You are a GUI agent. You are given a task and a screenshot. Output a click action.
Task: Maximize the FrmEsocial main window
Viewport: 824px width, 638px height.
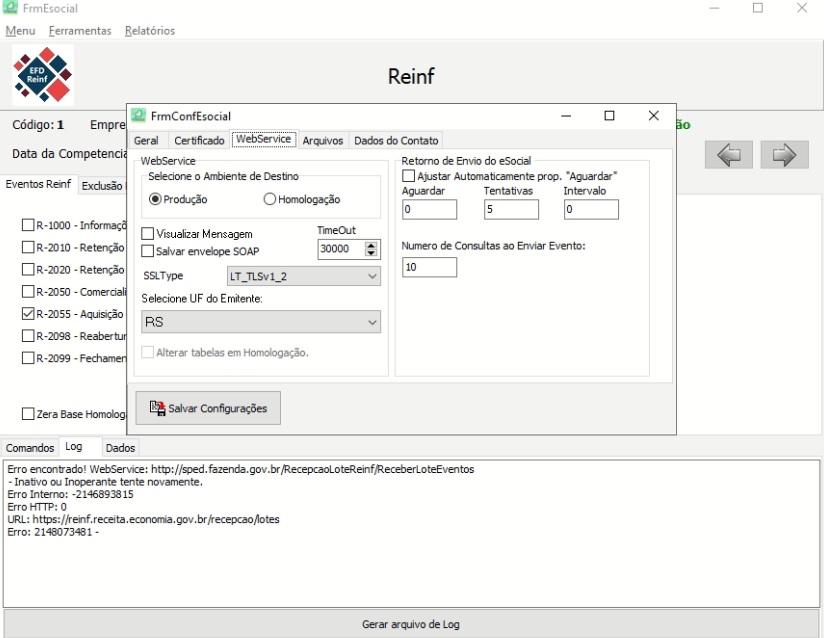tap(758, 8)
